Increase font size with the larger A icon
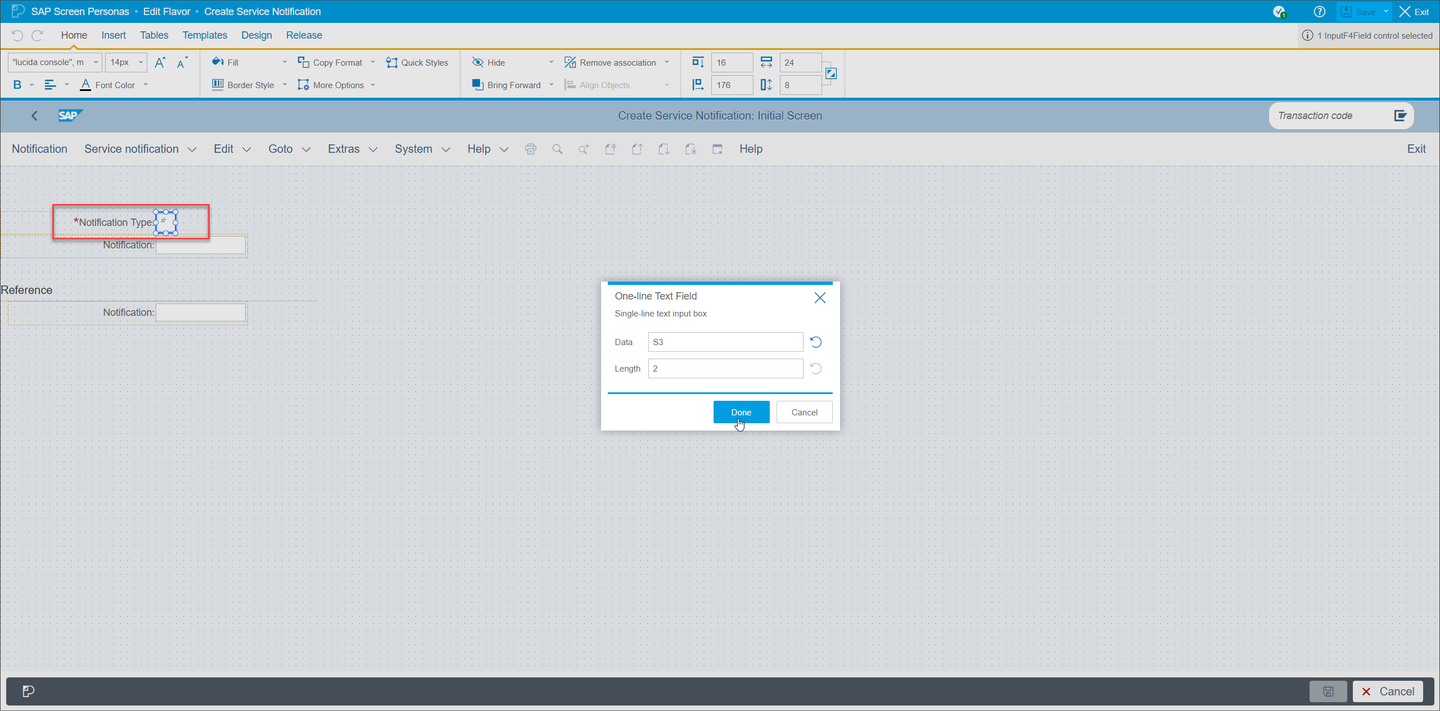1440x711 pixels. [x=160, y=62]
